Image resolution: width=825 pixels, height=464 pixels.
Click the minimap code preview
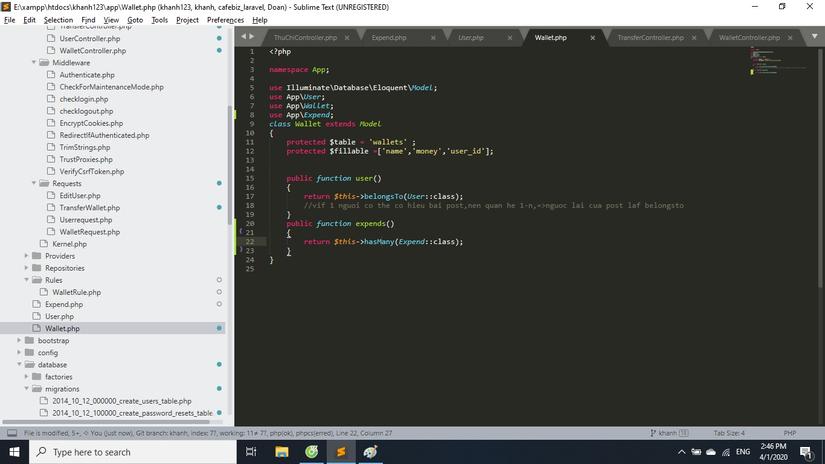tap(779, 62)
